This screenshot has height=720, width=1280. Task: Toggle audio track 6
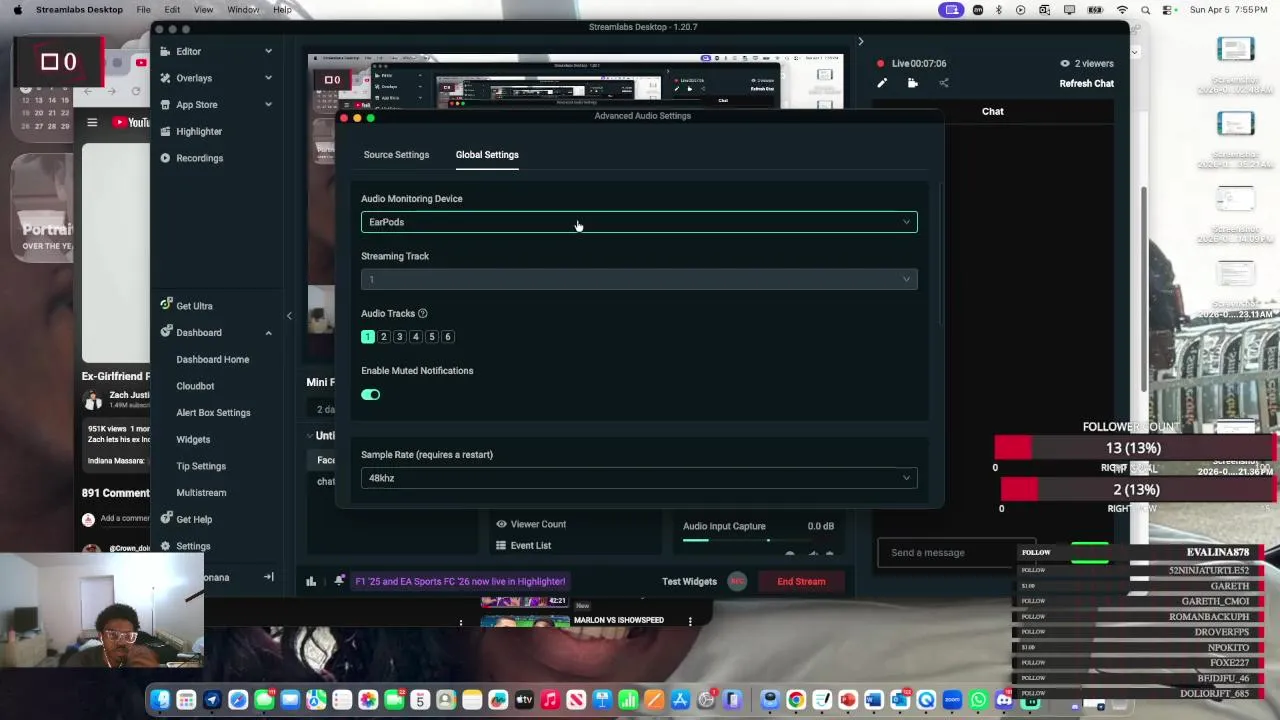pyautogui.click(x=447, y=337)
